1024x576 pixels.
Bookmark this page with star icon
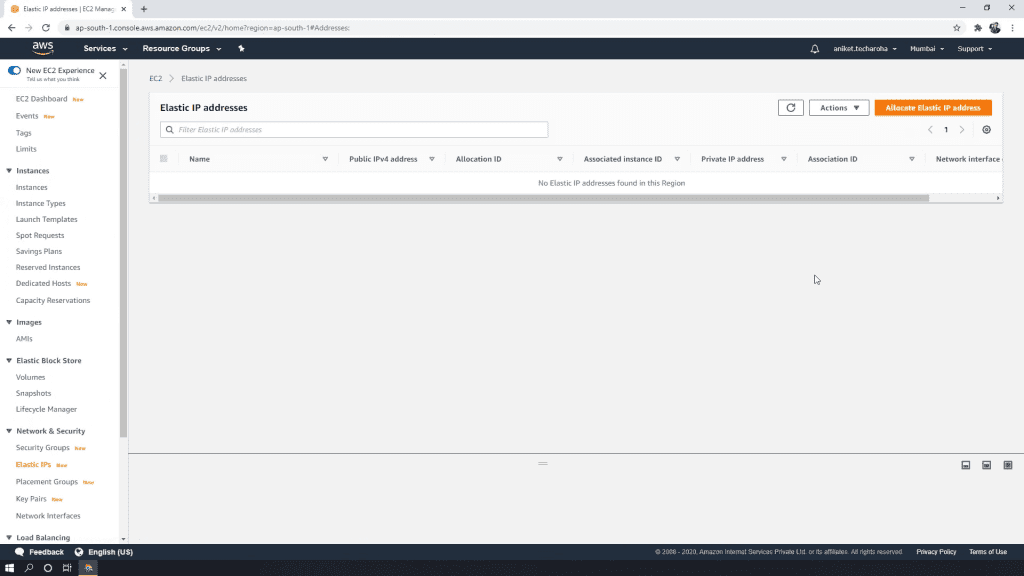(x=957, y=27)
